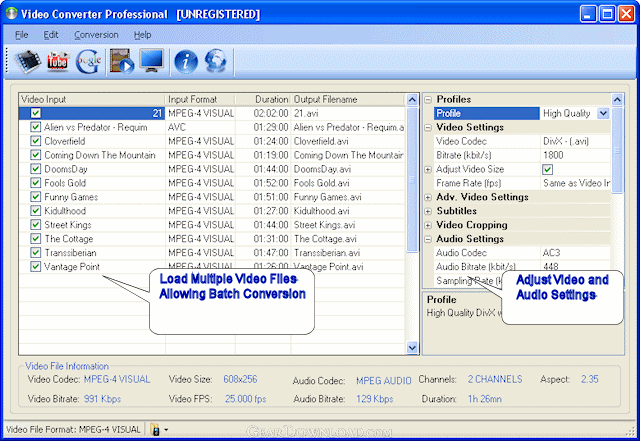Open the Help menu
The width and height of the screenshot is (640, 441).
142,35
